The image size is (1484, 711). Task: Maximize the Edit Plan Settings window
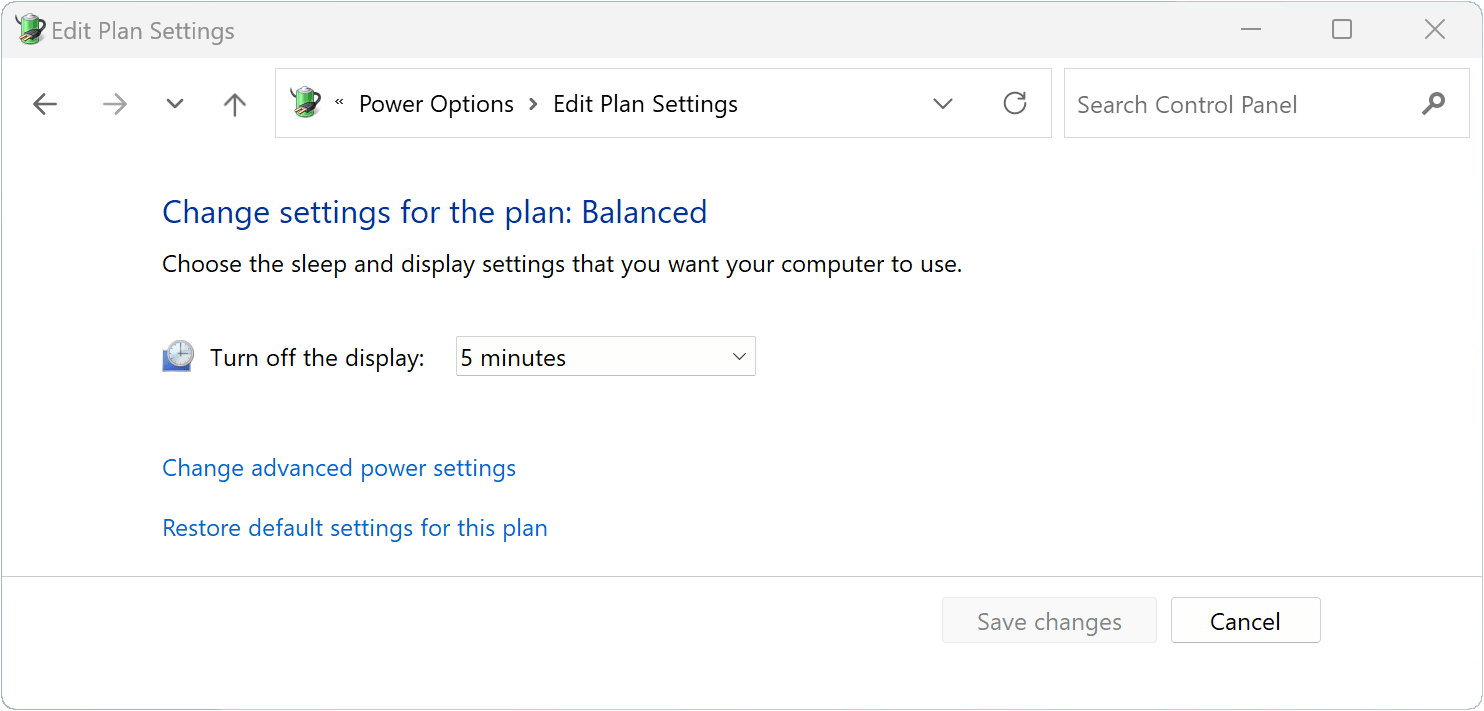(x=1342, y=30)
